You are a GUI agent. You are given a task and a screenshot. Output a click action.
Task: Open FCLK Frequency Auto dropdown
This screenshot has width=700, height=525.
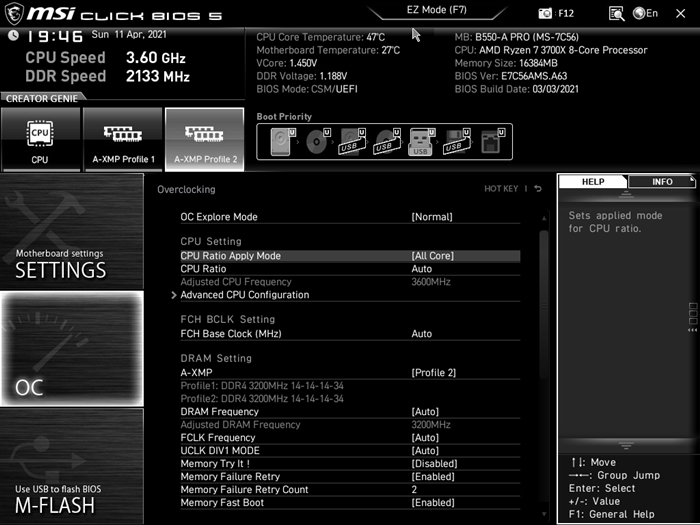[350, 438]
